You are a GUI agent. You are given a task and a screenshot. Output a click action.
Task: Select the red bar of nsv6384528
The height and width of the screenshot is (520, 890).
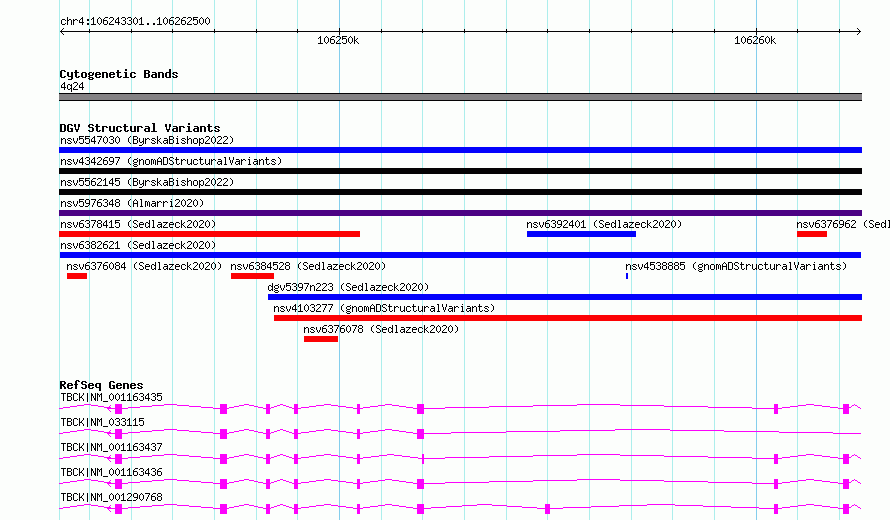tap(253, 276)
